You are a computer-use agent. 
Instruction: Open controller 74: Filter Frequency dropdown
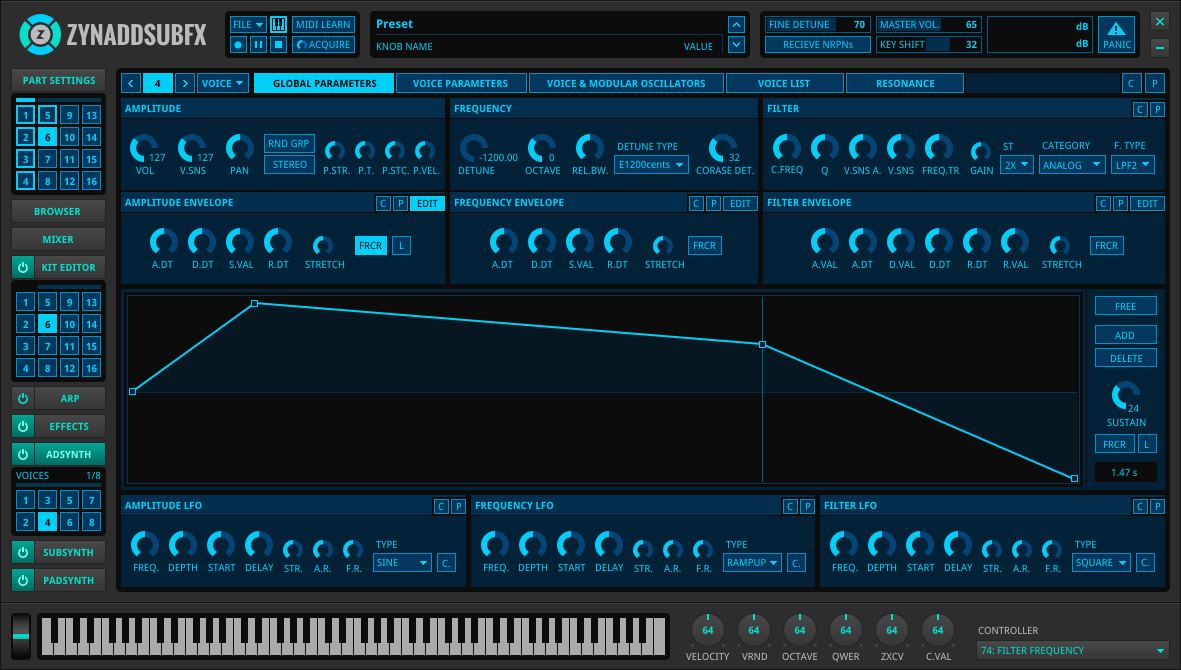point(1072,650)
